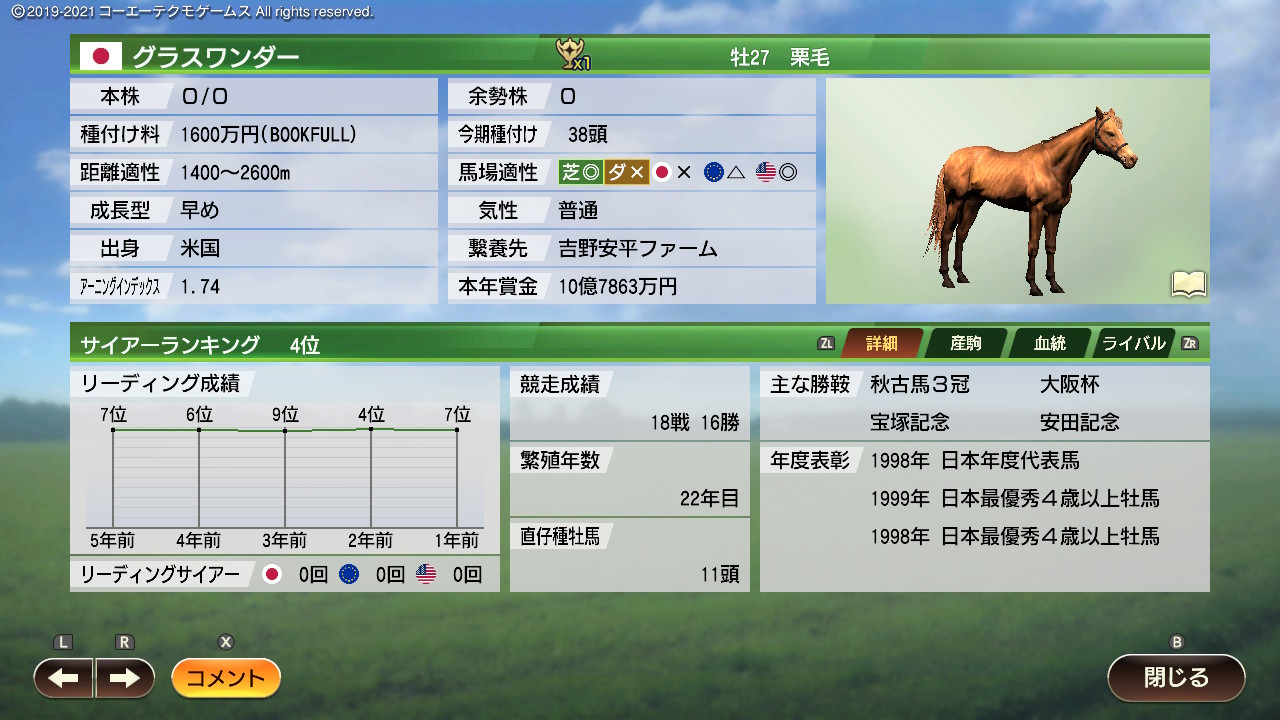
Task: Click the earning index value 1.74
Action: pyautogui.click(x=200, y=286)
